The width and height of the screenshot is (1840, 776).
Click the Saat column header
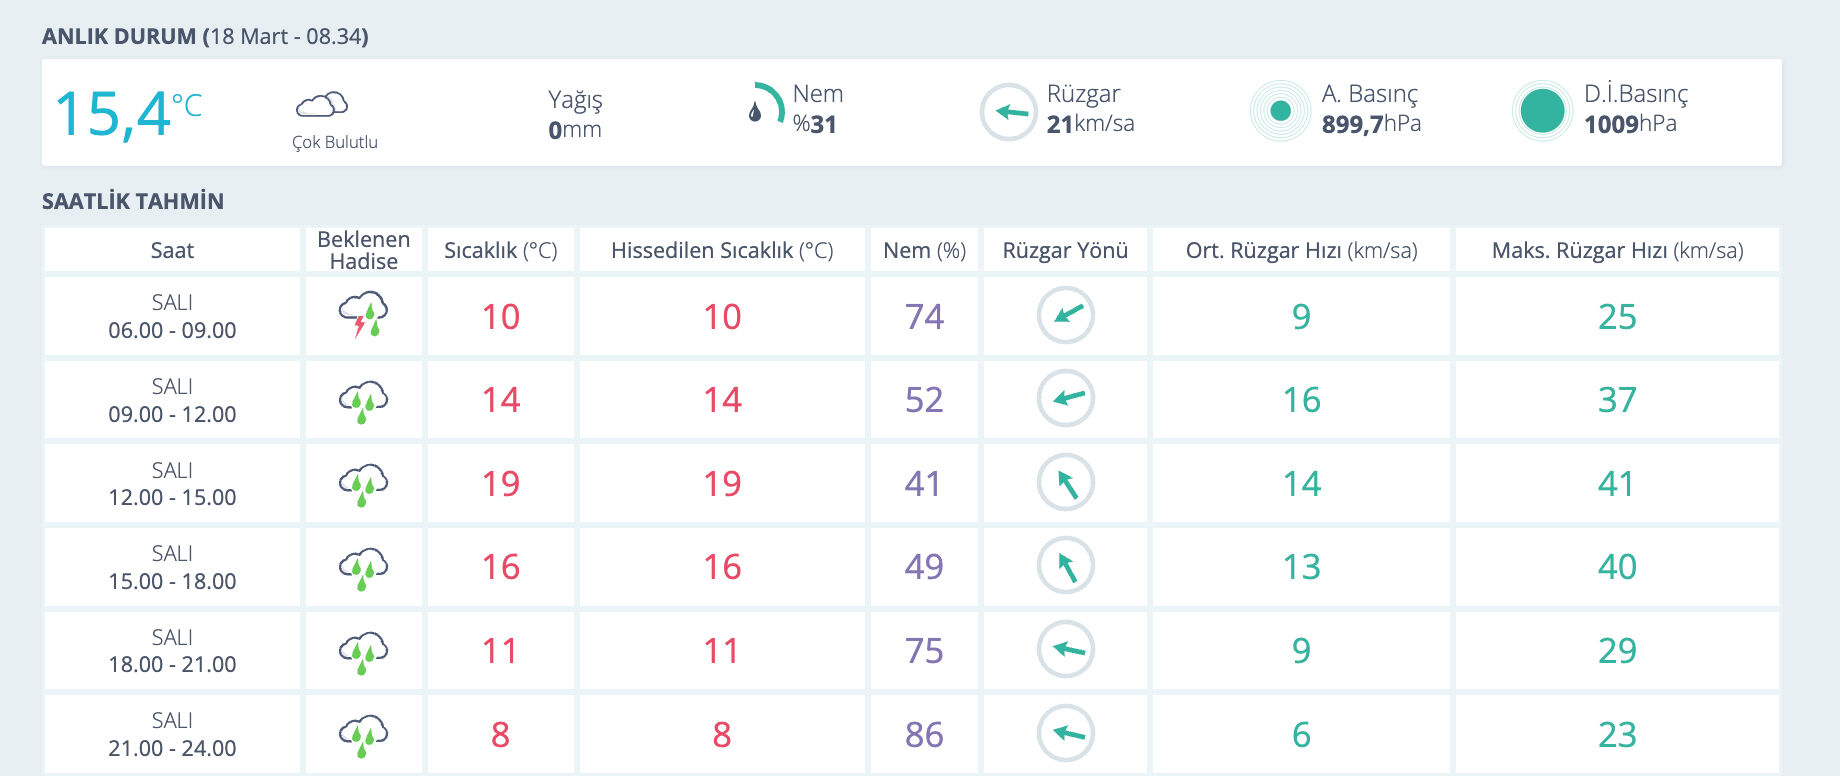(172, 250)
